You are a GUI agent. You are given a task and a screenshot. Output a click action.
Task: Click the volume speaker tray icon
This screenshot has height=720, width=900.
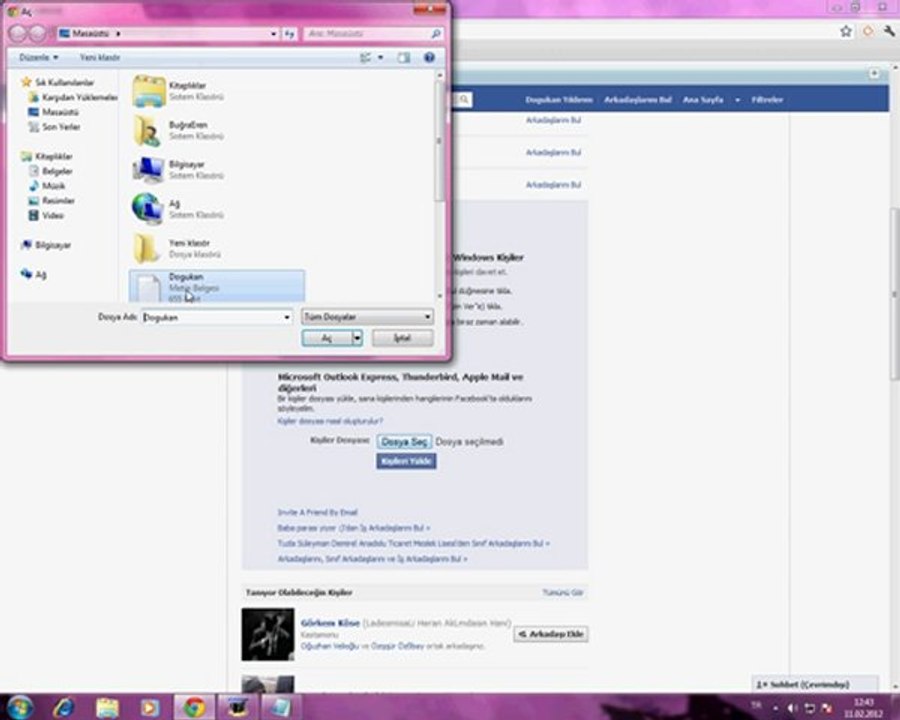pos(793,708)
